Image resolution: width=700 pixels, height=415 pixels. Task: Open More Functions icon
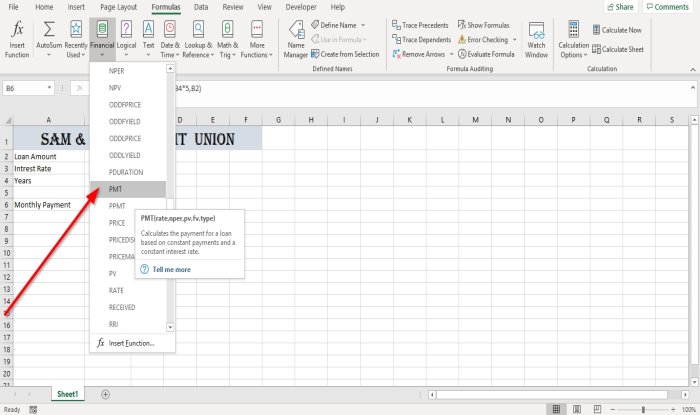pyautogui.click(x=257, y=29)
